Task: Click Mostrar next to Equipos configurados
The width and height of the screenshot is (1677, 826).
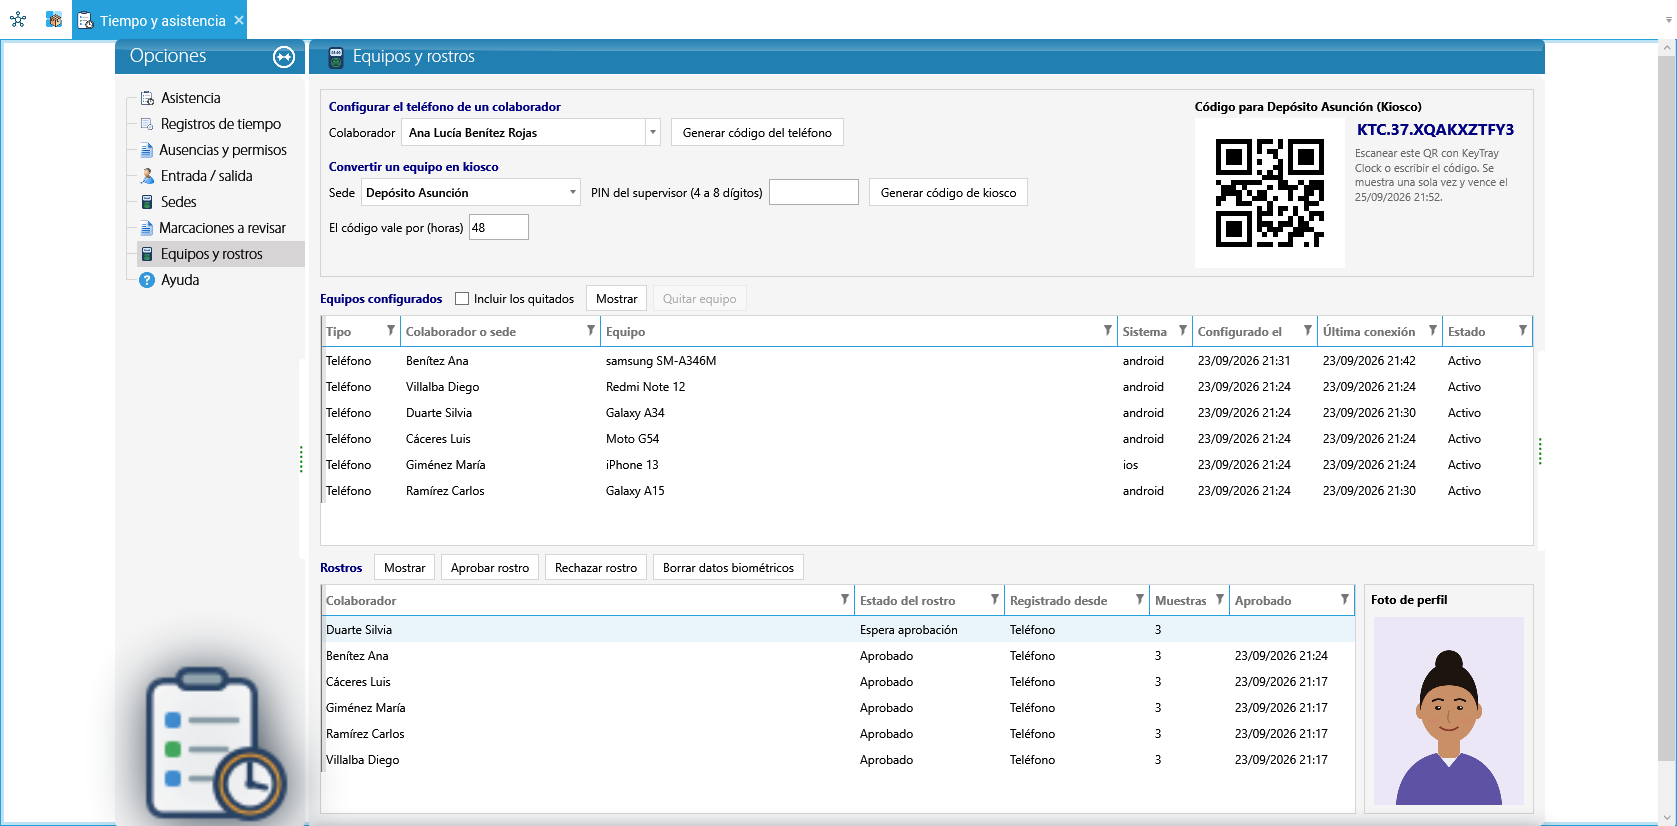Action: [616, 298]
